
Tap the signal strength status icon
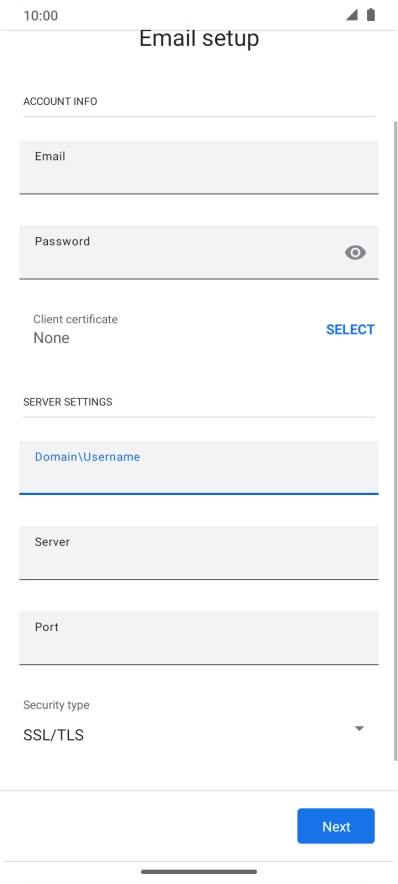[x=352, y=15]
